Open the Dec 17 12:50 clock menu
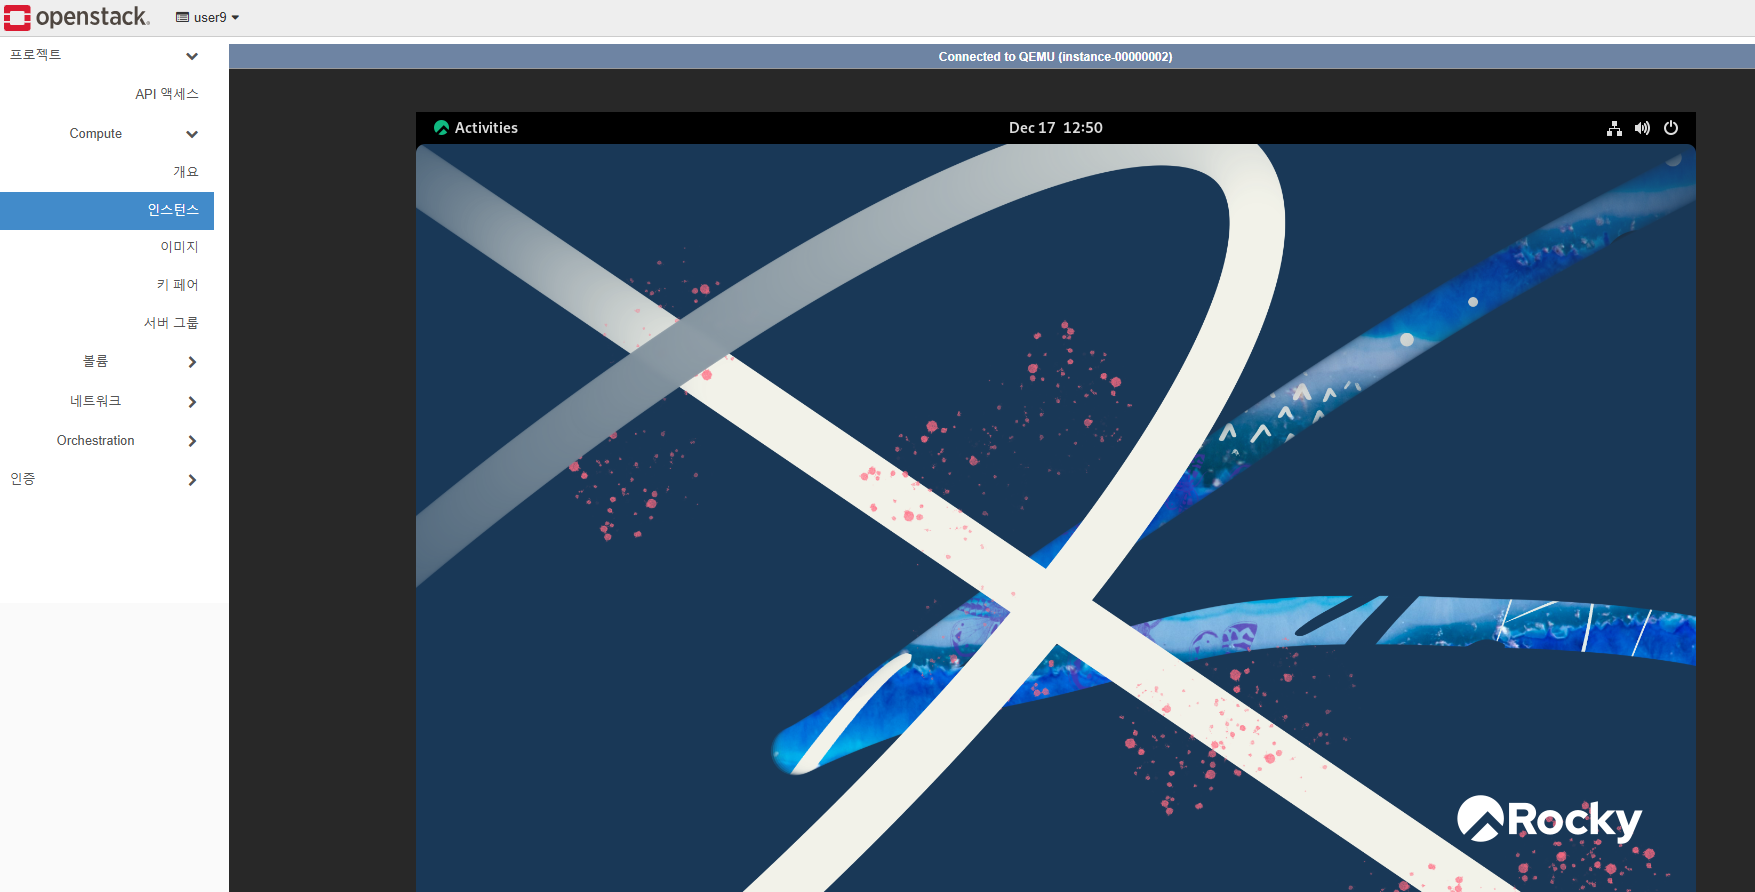 (x=1055, y=128)
